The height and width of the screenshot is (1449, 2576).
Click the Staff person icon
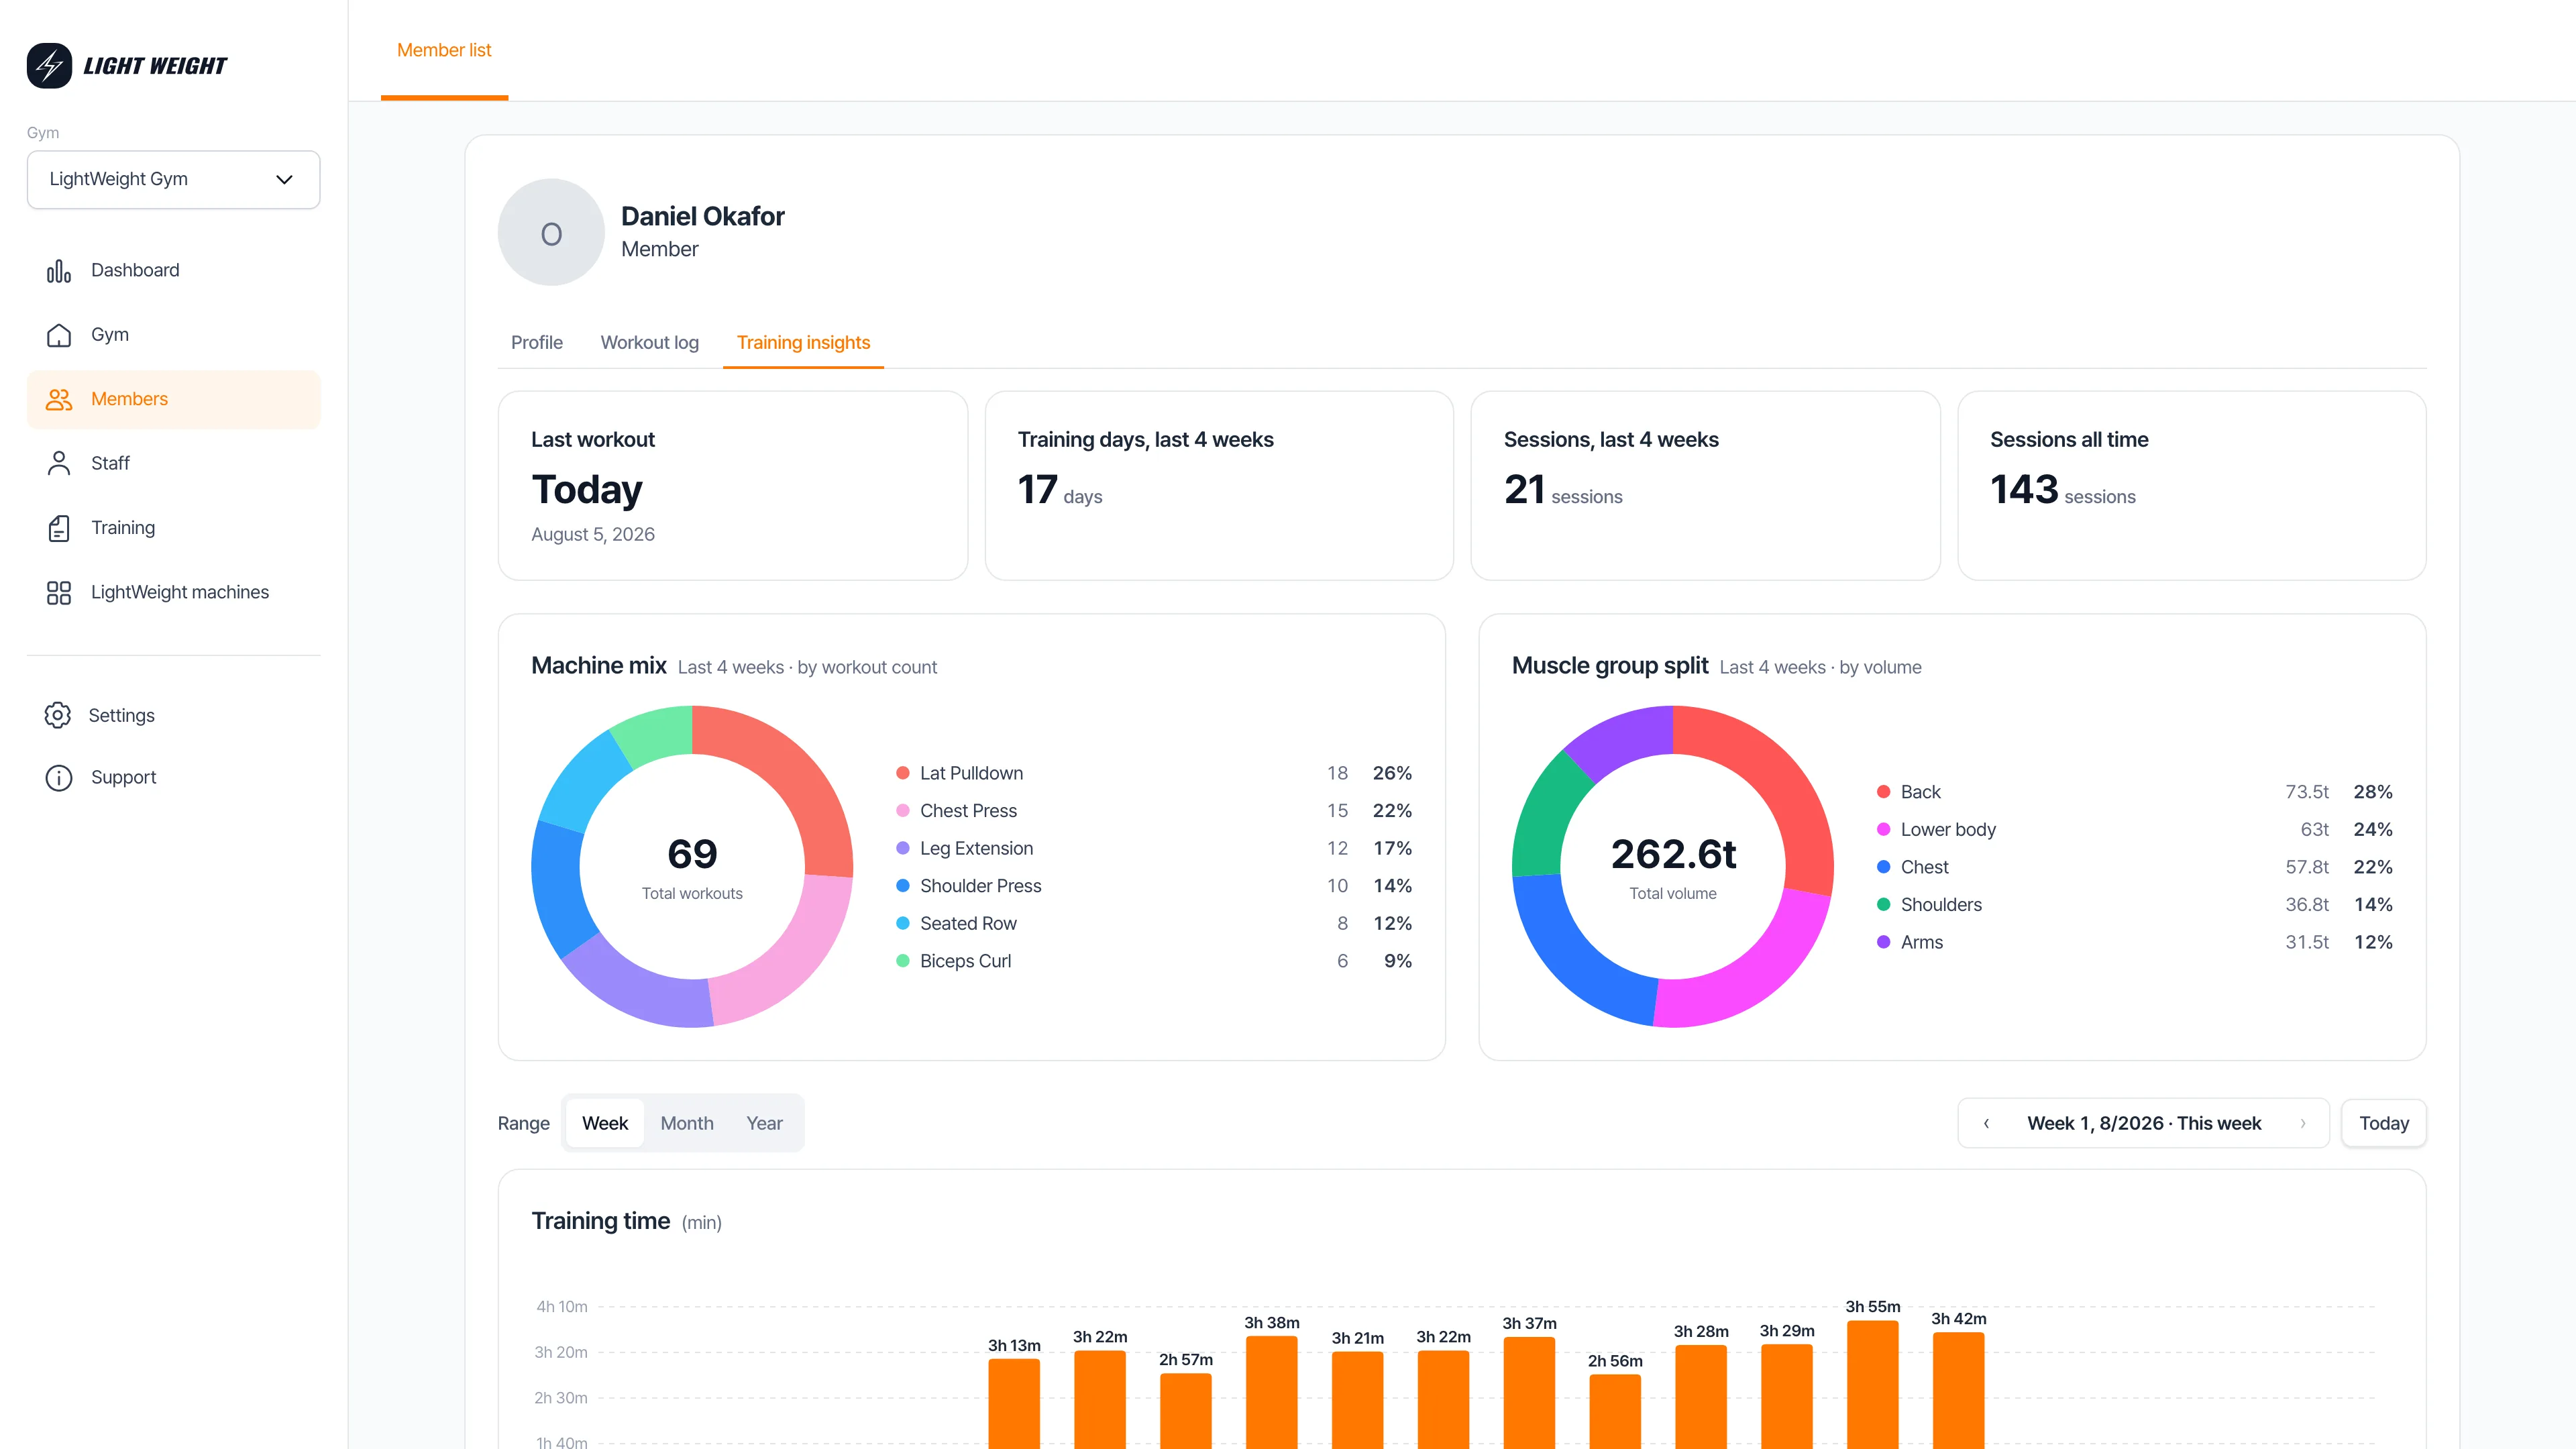coord(59,464)
